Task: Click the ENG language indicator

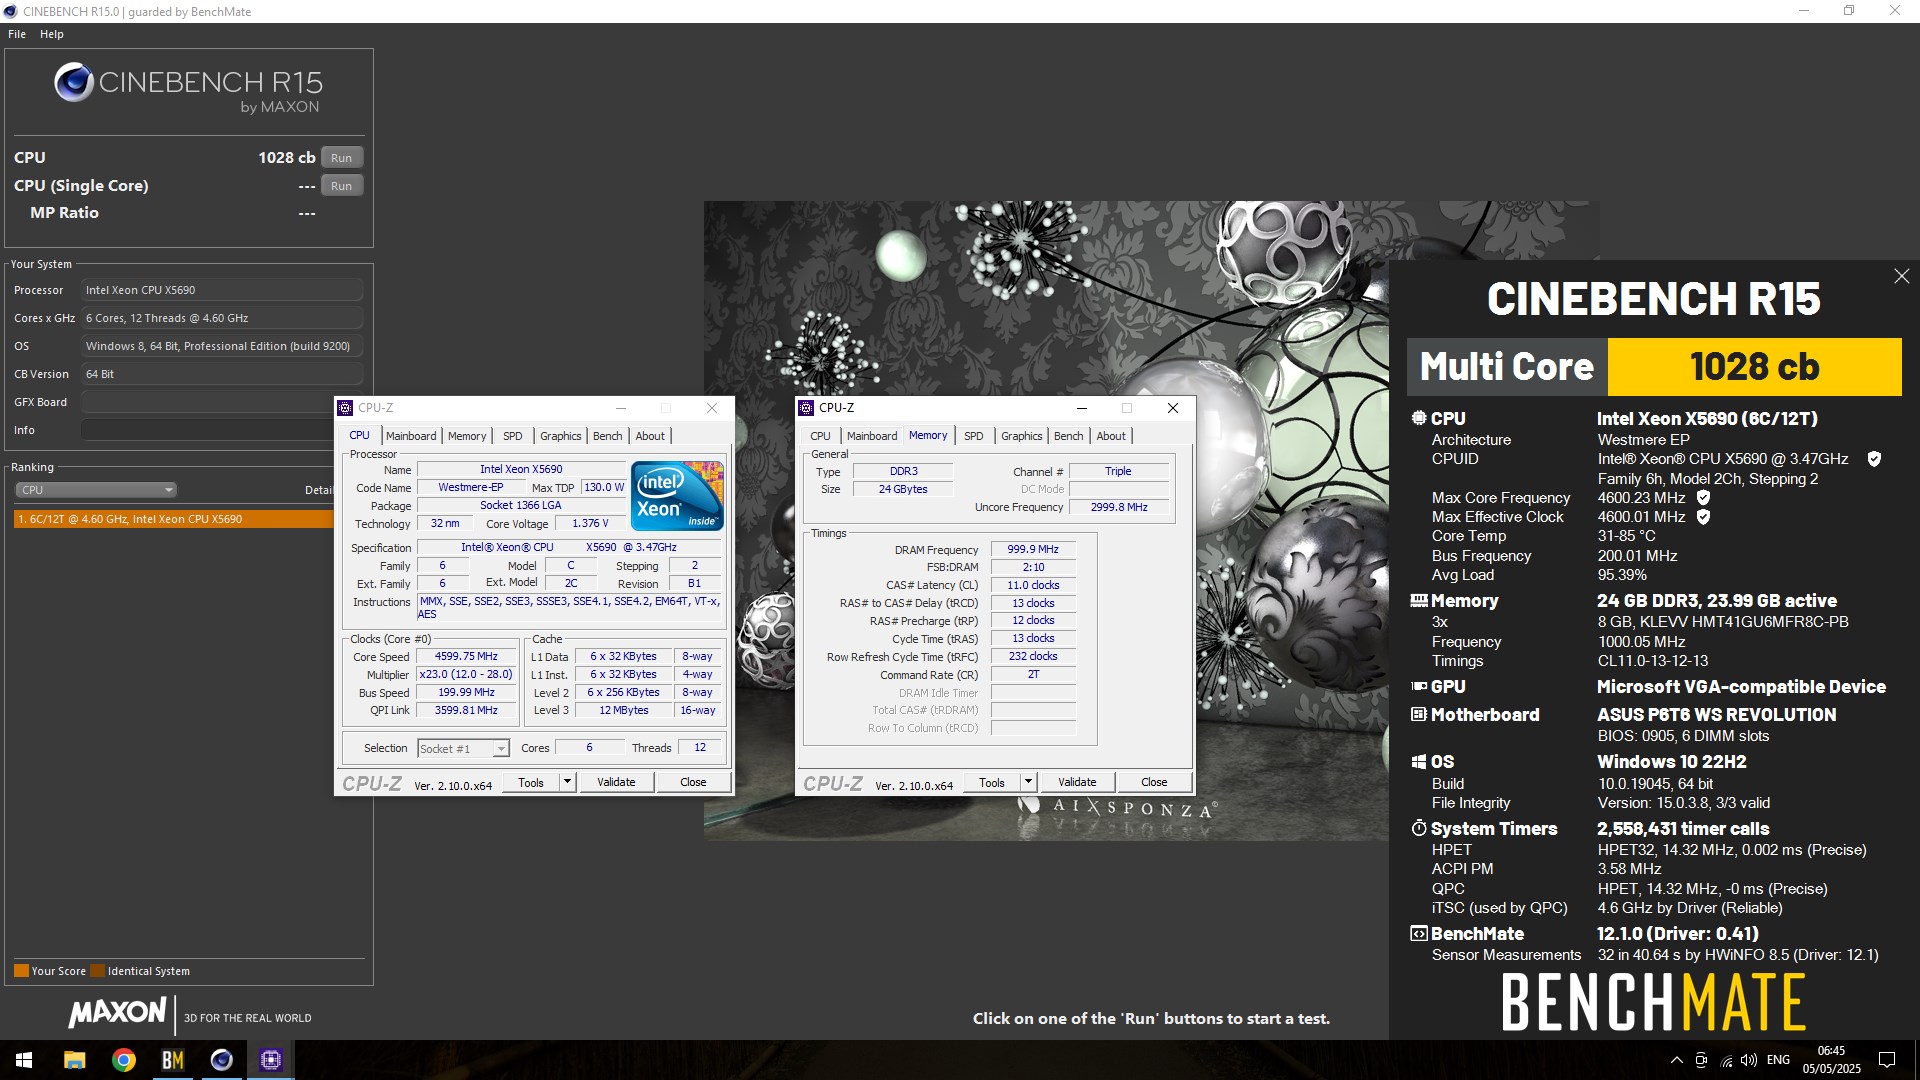Action: 1778,1060
